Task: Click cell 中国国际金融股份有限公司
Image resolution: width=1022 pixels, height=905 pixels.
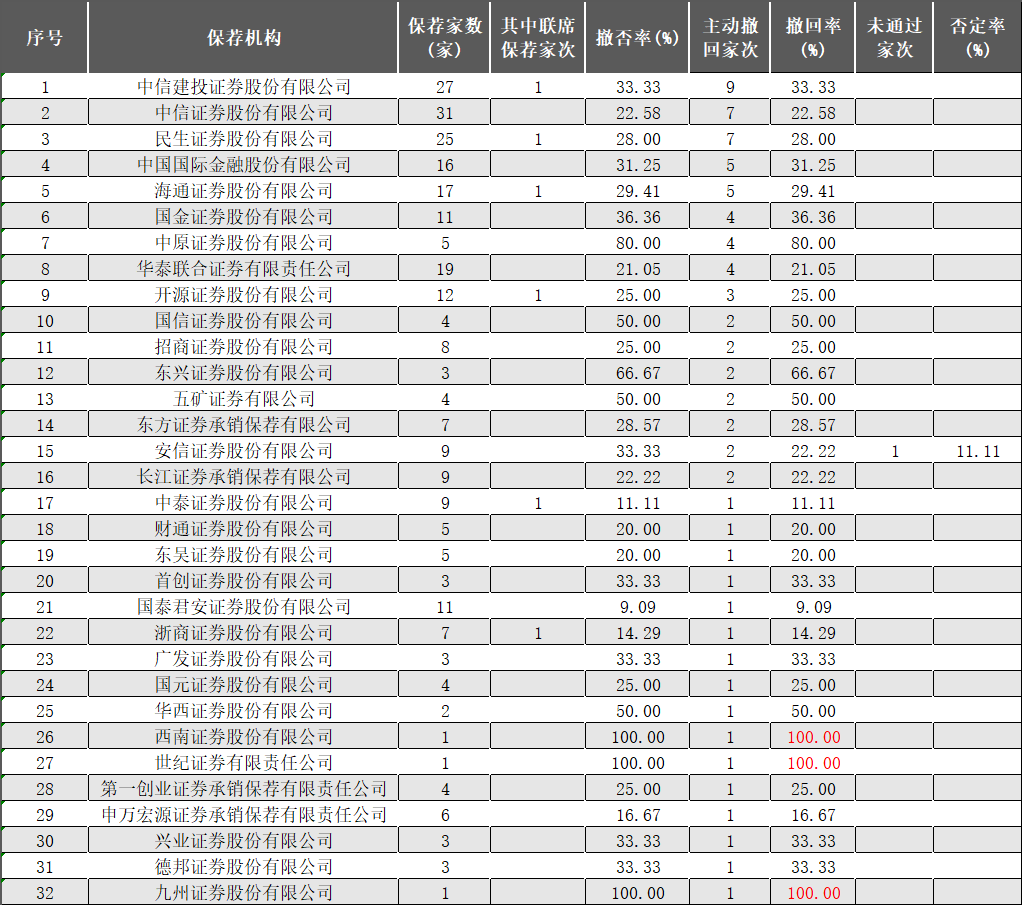Action: tap(243, 165)
